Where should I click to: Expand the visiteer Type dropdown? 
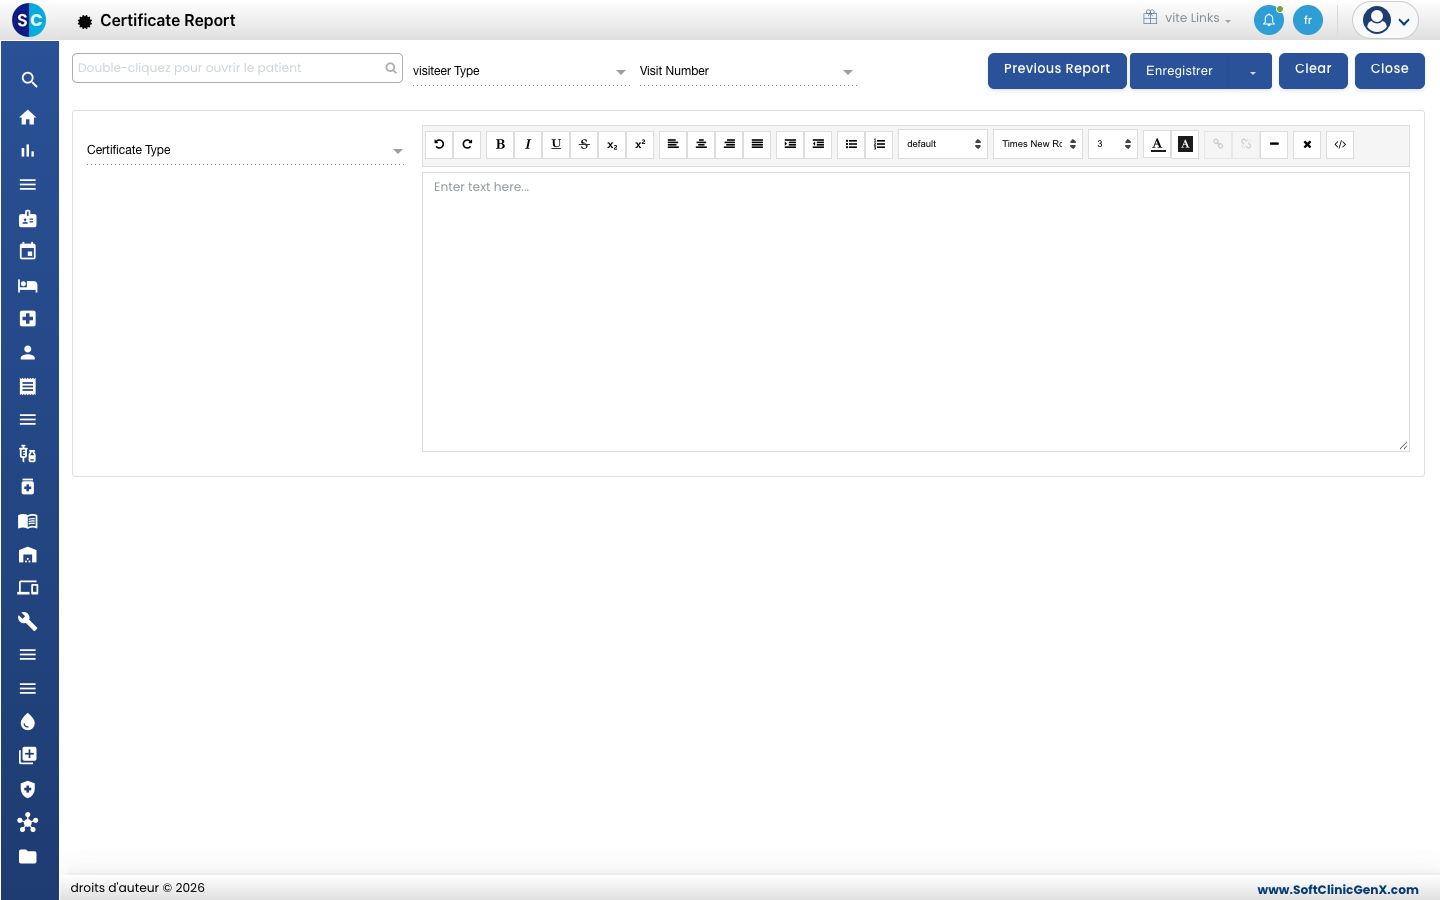click(x=520, y=71)
